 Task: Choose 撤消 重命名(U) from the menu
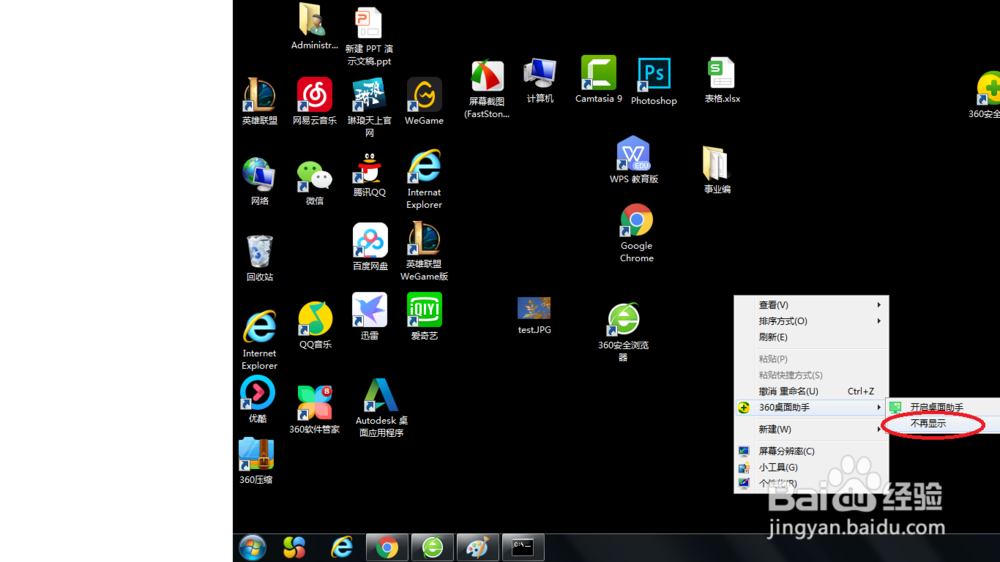811,391
